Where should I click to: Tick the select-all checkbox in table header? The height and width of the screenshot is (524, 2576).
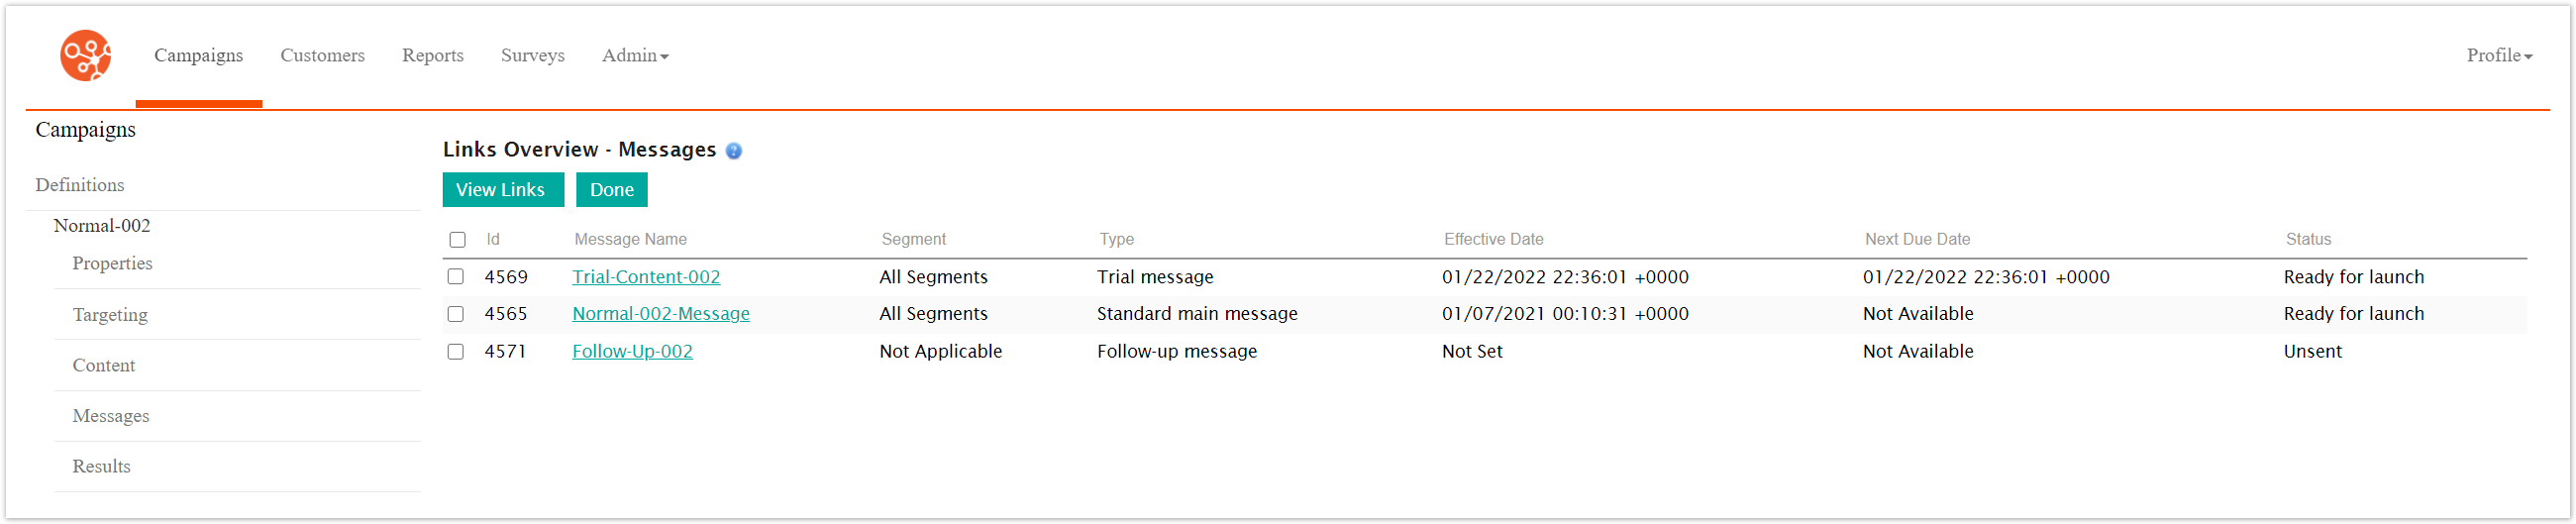click(x=457, y=240)
